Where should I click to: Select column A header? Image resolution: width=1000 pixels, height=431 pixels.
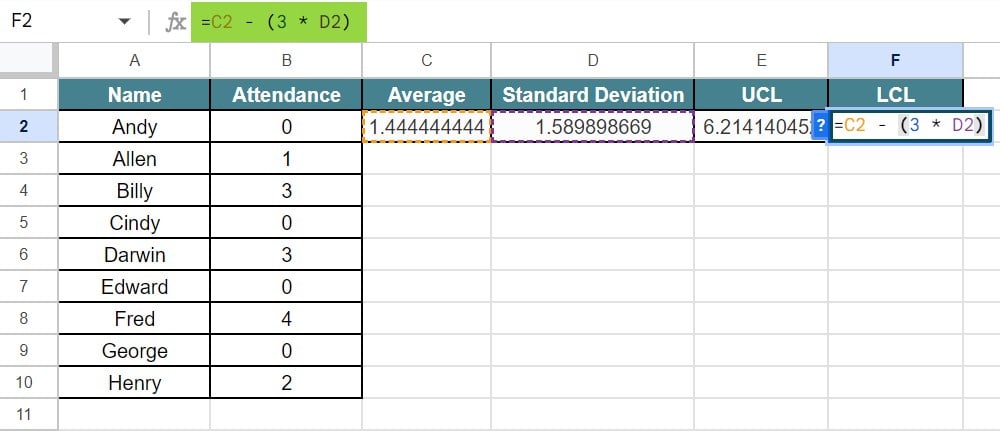pyautogui.click(x=134, y=61)
